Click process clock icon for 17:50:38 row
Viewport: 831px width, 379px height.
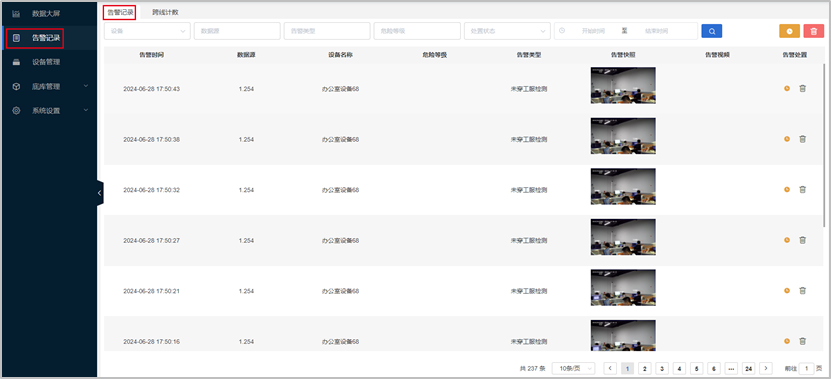[x=787, y=139]
